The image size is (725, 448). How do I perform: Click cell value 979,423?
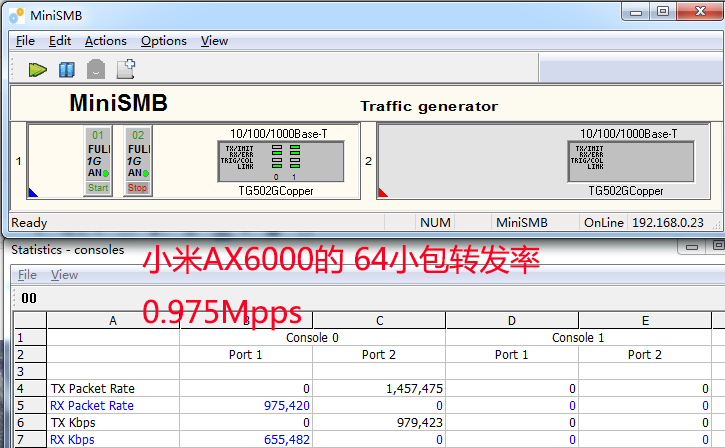pyautogui.click(x=420, y=423)
